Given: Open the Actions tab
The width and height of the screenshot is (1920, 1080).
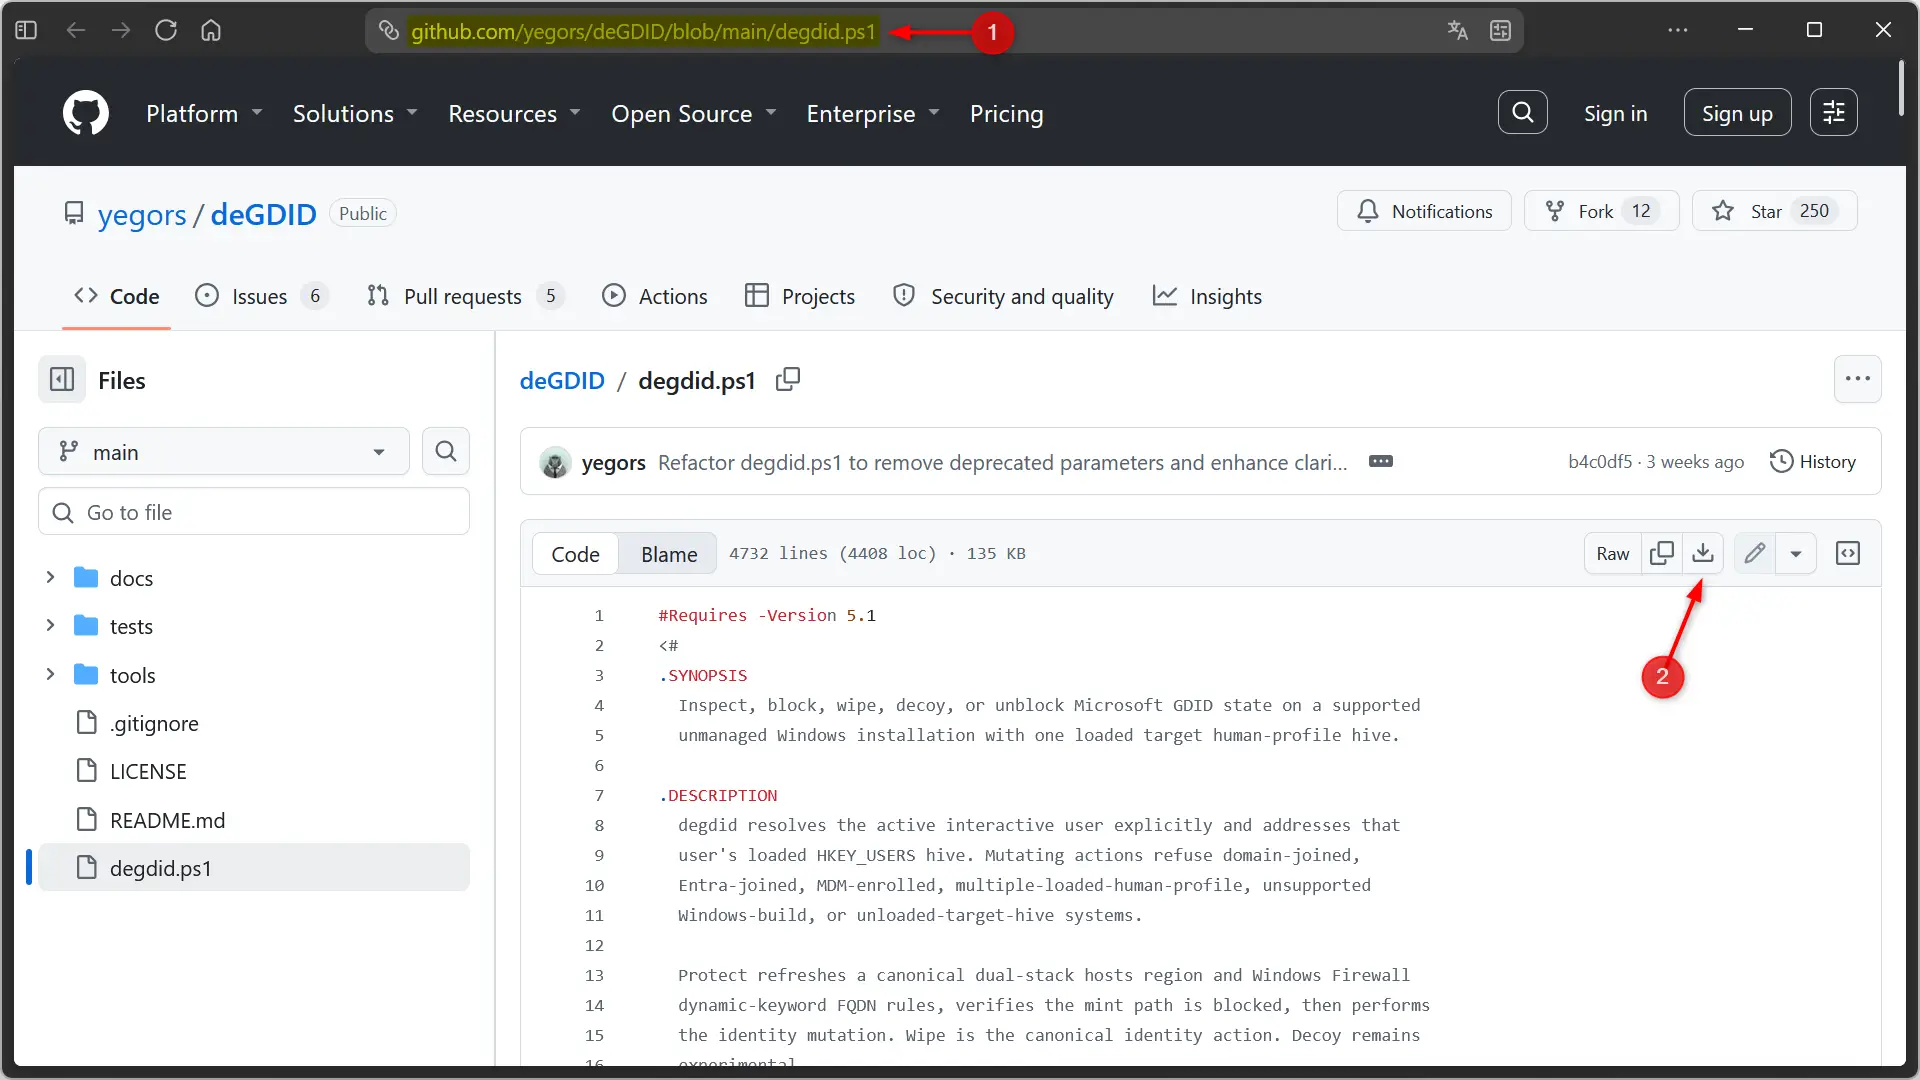Looking at the screenshot, I should tap(654, 297).
